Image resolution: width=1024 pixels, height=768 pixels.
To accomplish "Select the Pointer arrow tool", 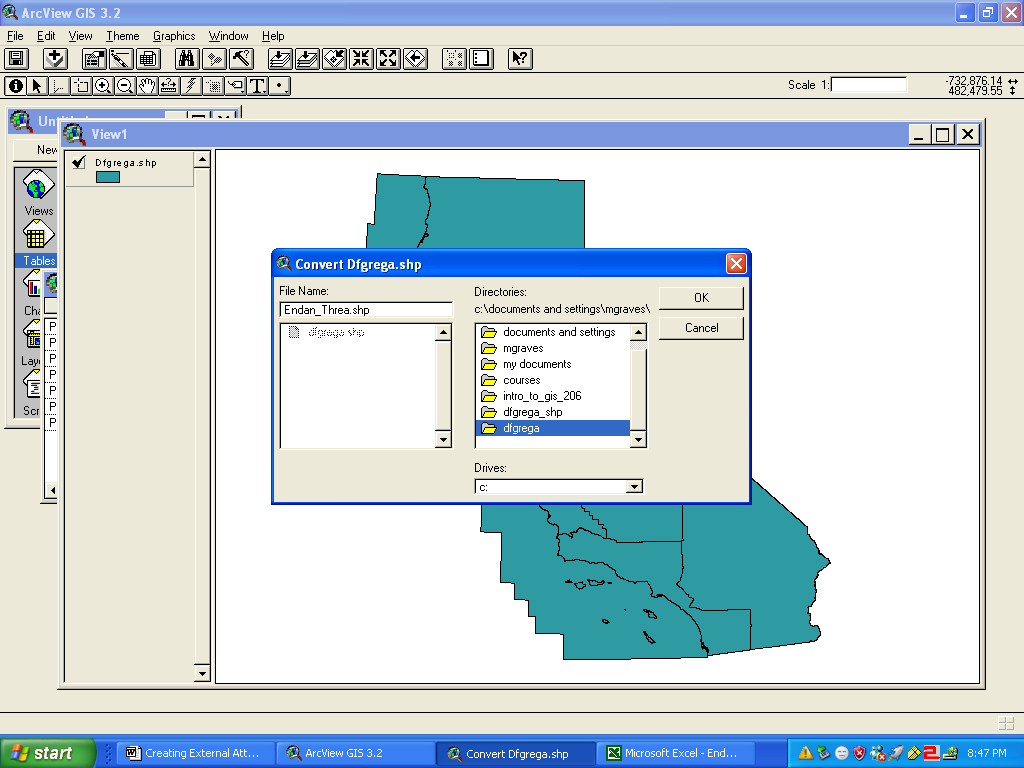I will [37, 86].
